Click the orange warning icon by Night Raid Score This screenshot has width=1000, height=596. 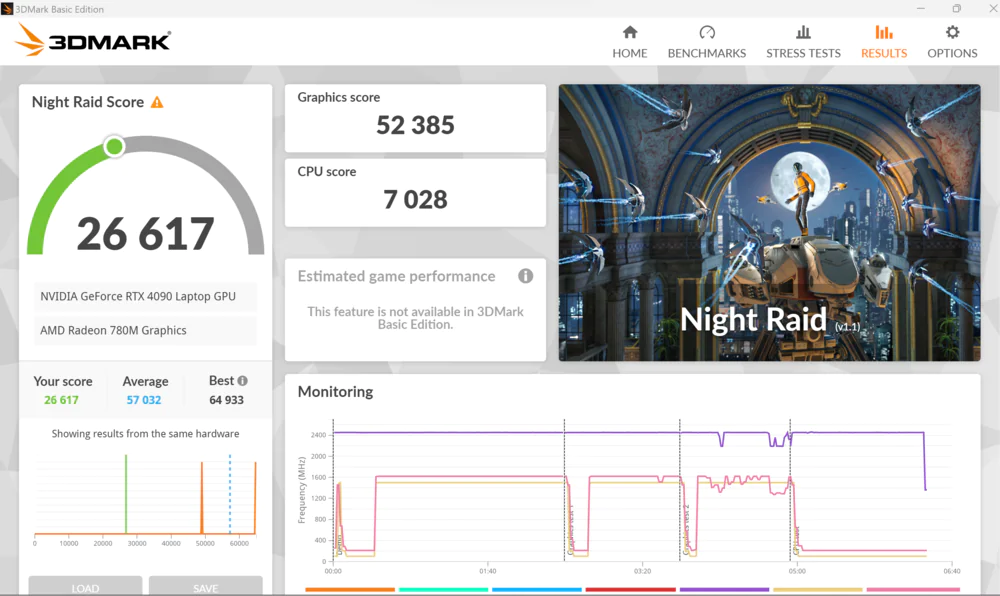[157, 102]
